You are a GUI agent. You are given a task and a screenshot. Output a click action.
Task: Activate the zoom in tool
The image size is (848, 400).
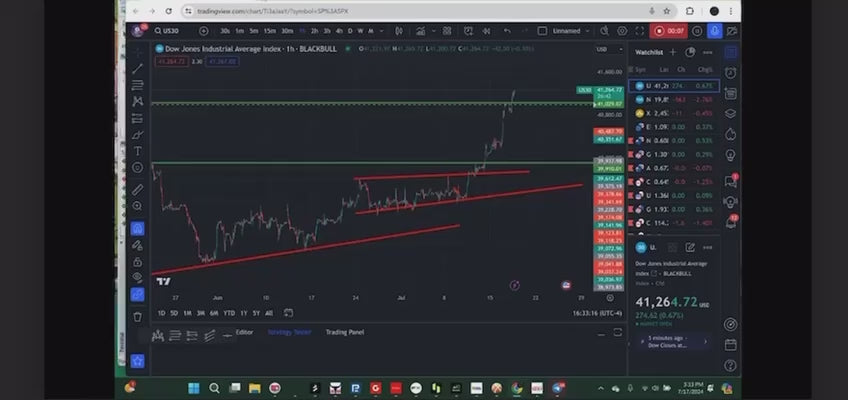137,206
